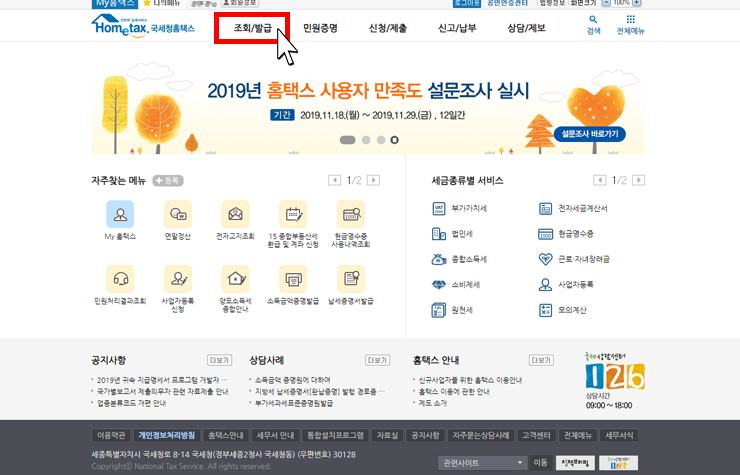Select 종합소득세 tax service
The image size is (740, 475).
tap(459, 259)
